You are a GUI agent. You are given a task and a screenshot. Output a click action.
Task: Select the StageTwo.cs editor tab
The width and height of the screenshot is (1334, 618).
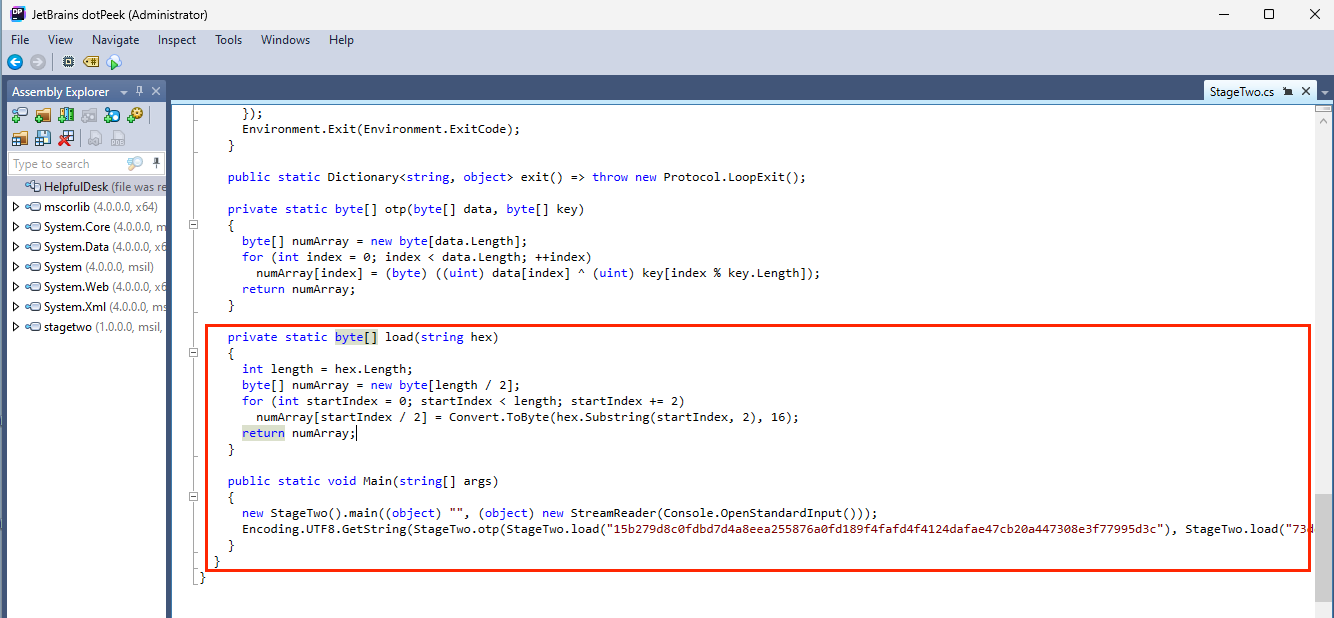tap(1240, 90)
